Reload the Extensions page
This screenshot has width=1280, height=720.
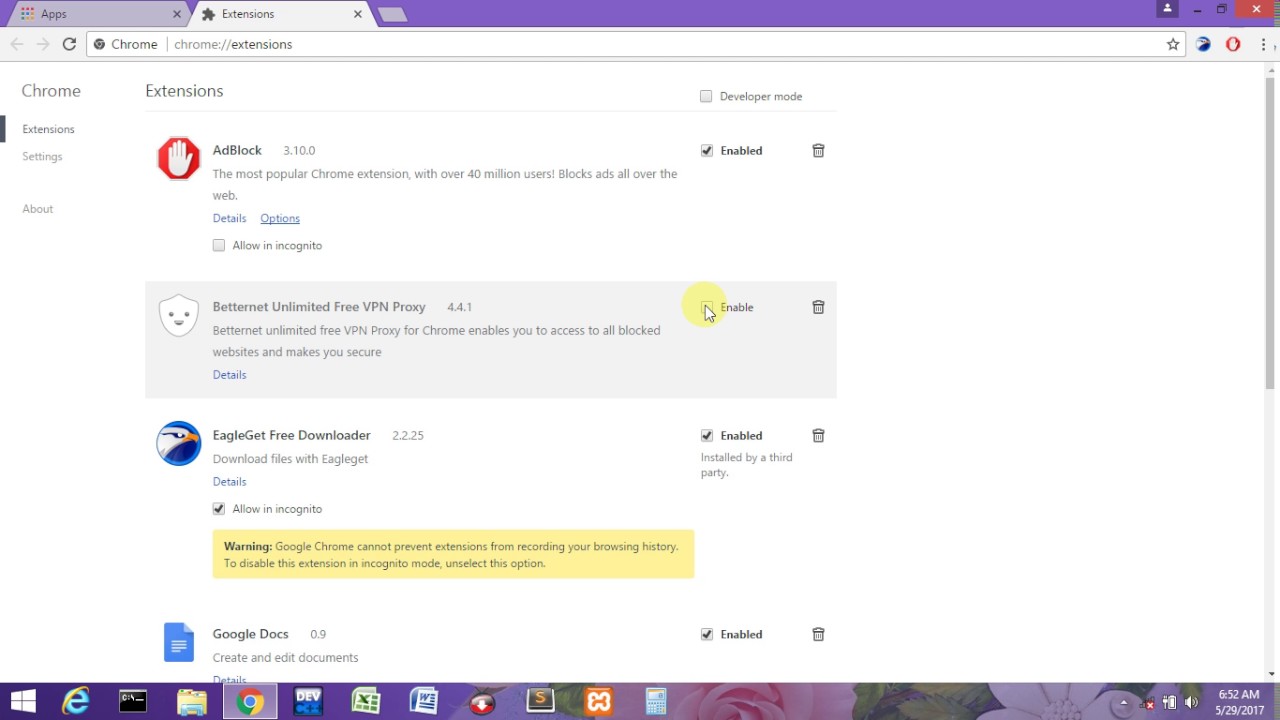(x=69, y=44)
